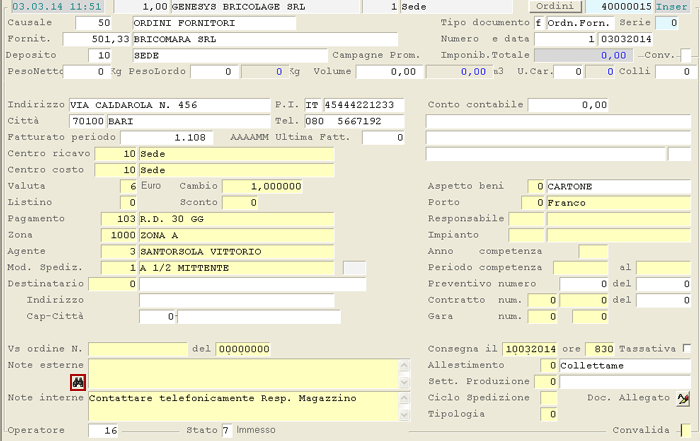
Task: Click the Imponib.Totale field
Action: pos(583,55)
